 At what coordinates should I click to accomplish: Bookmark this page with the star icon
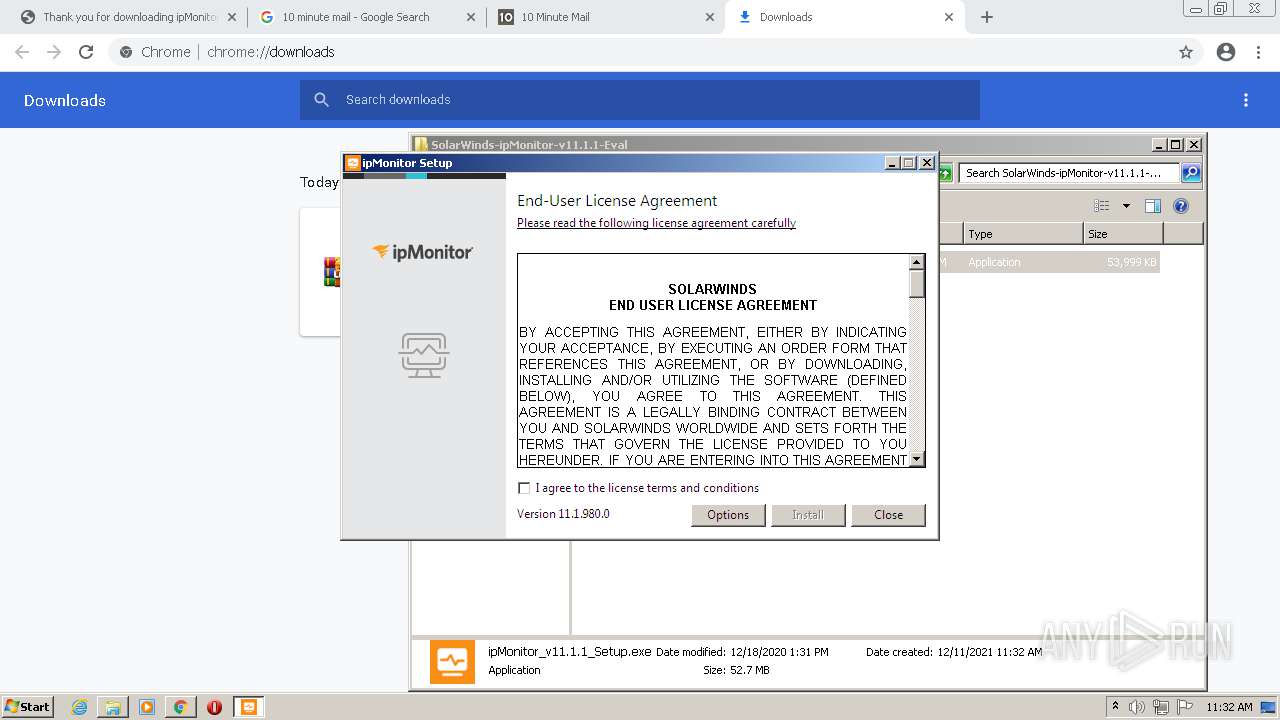(1186, 52)
